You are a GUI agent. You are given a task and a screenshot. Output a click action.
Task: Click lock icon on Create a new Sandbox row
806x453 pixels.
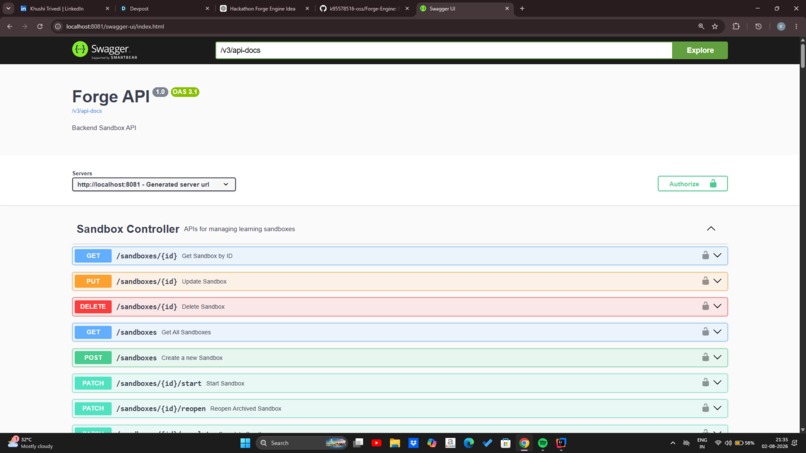705,357
